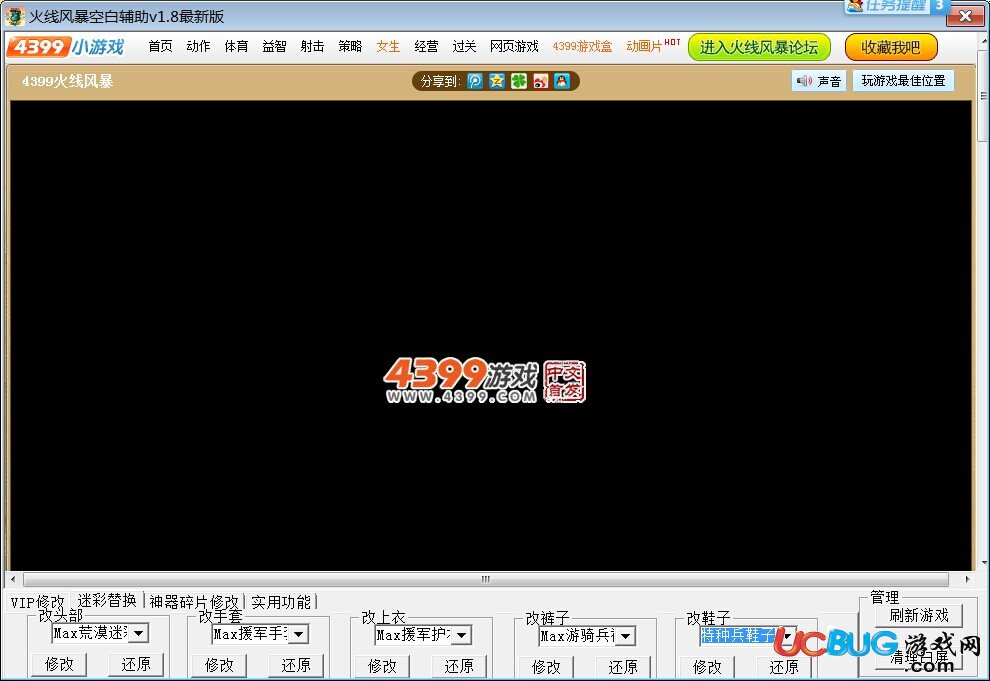Open 进入火线风暴论坛 forum button
Viewport: 990px width, 681px height.
pyautogui.click(x=759, y=47)
